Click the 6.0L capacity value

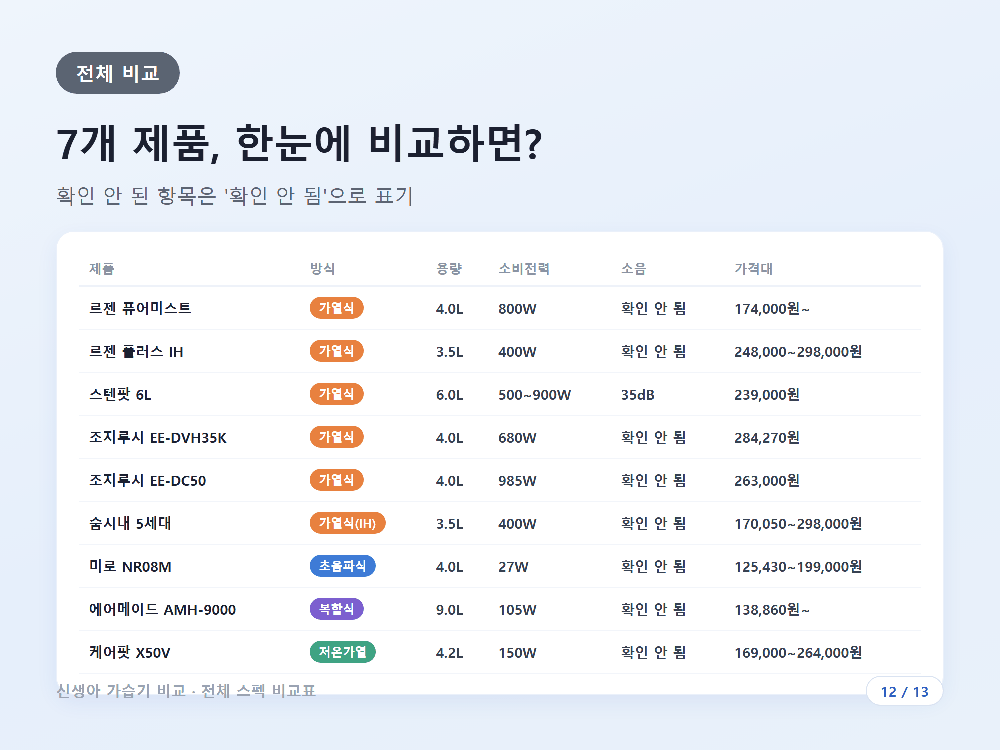450,395
